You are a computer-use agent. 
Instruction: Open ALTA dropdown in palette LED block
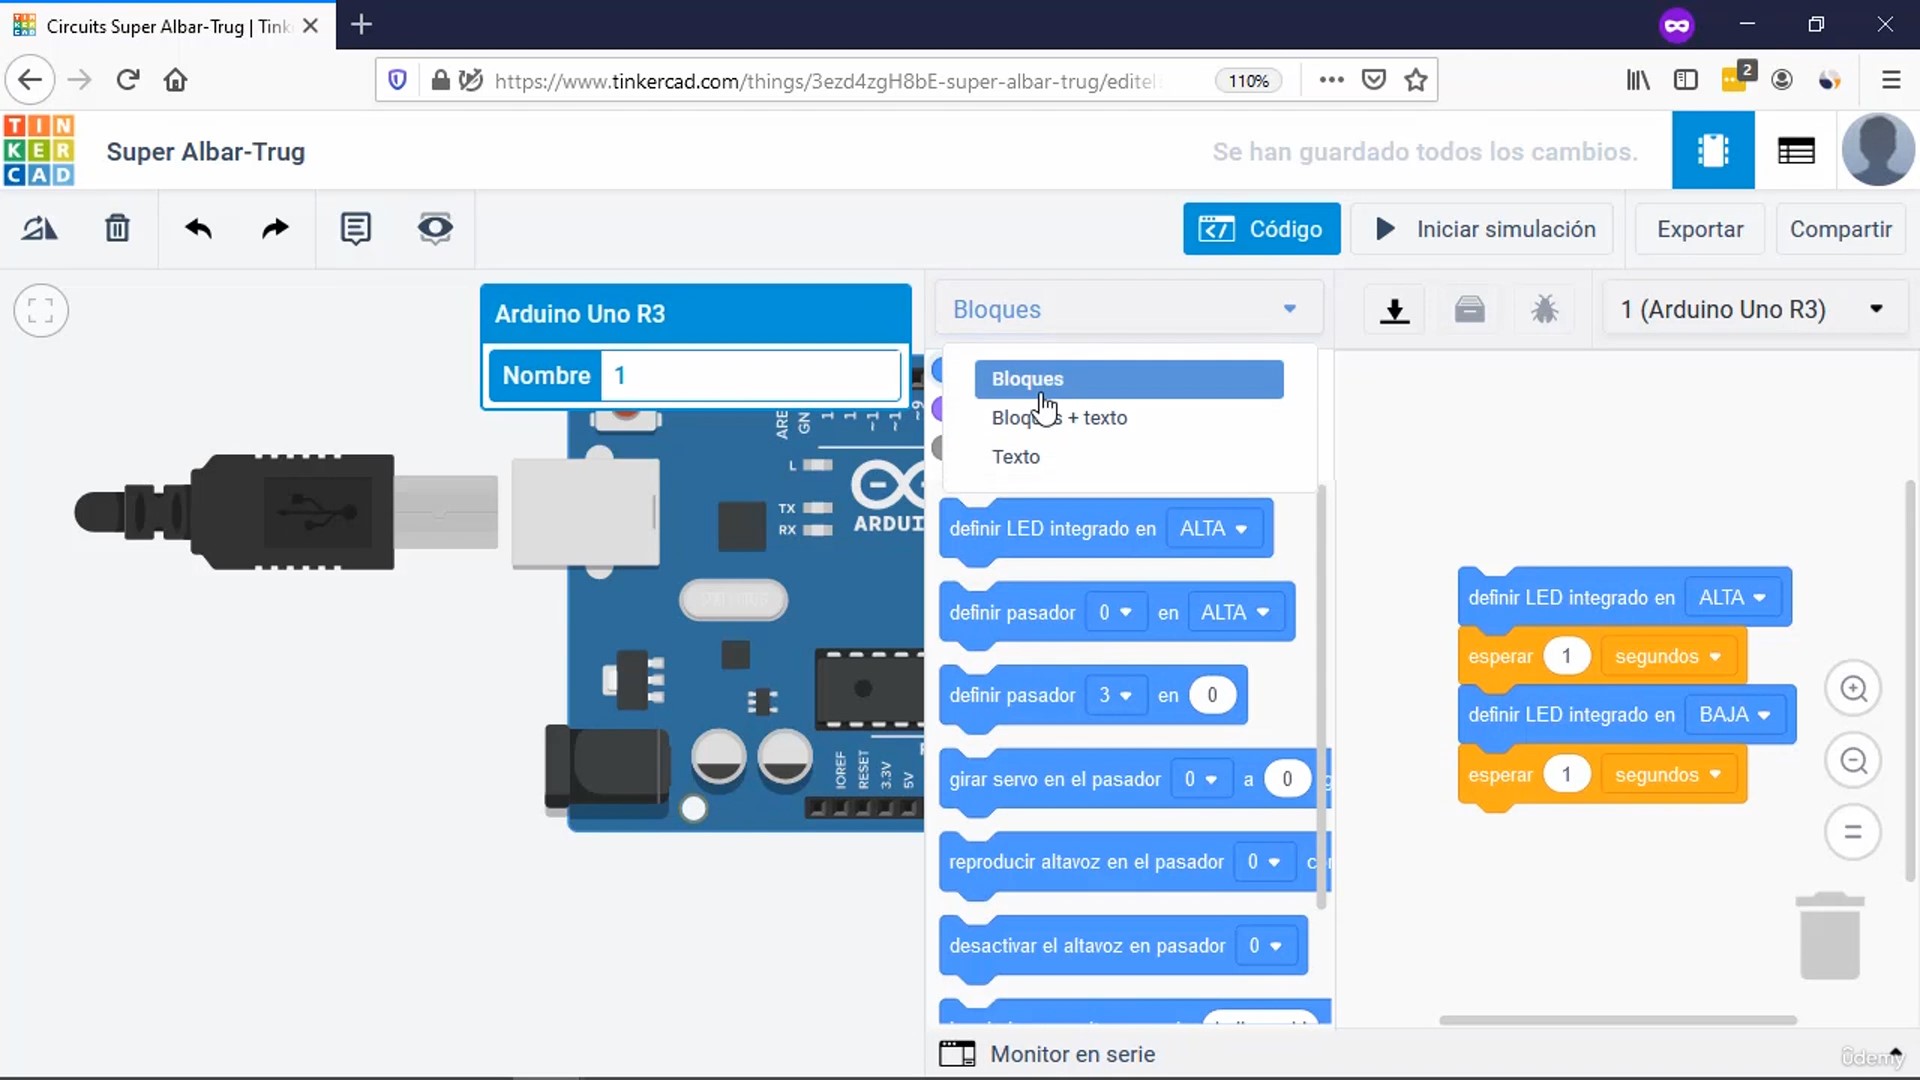(x=1213, y=529)
